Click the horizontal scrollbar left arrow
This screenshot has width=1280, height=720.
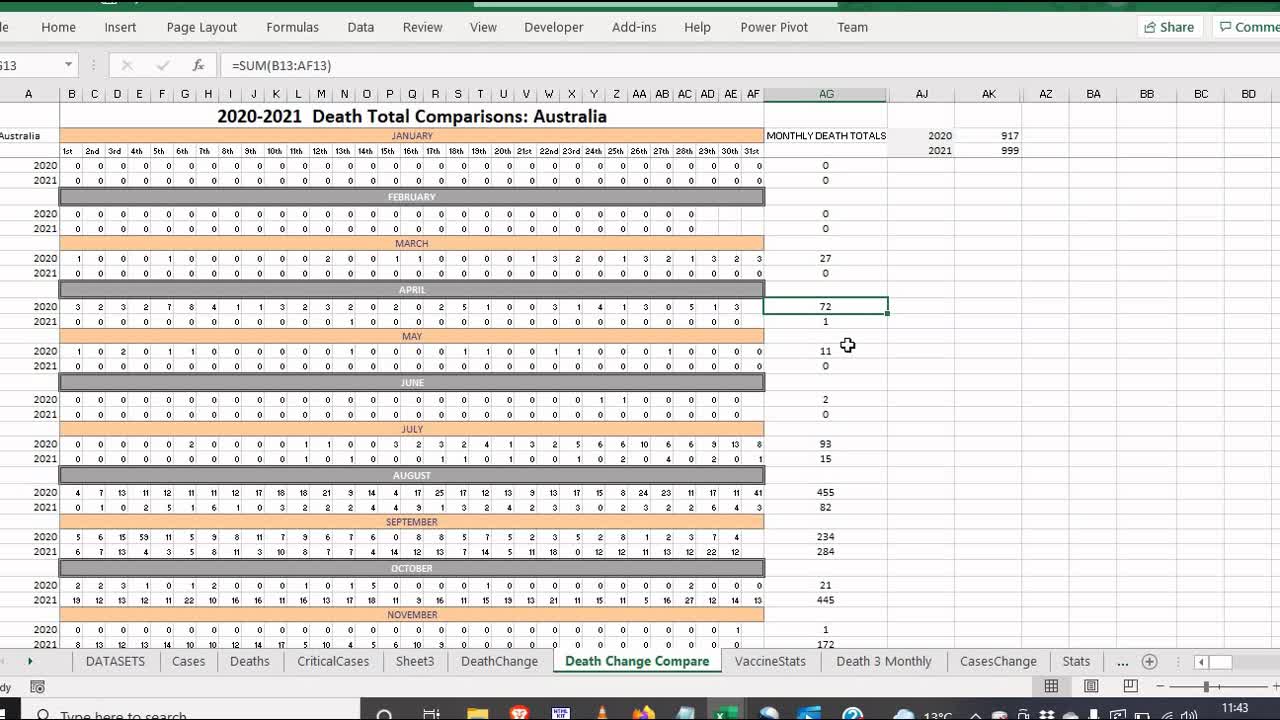coord(1201,662)
